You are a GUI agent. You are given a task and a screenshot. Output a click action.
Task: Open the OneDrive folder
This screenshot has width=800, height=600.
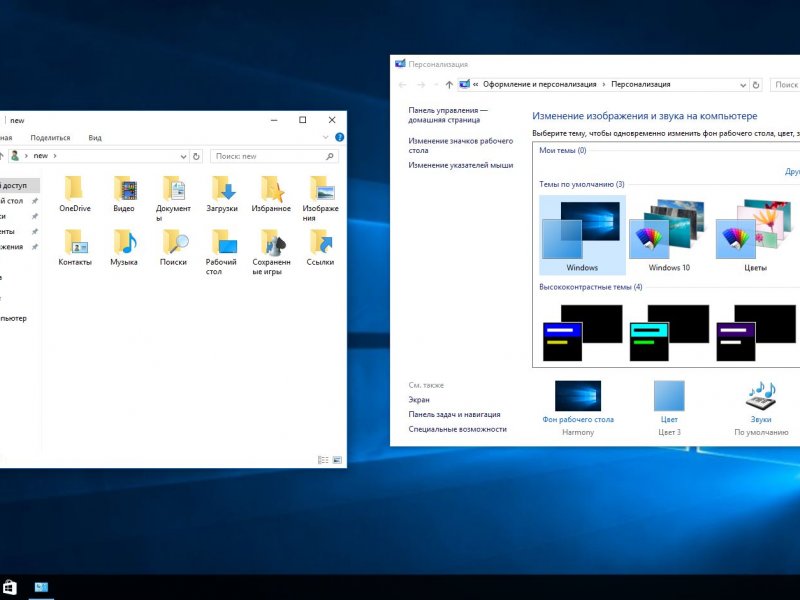(74, 194)
